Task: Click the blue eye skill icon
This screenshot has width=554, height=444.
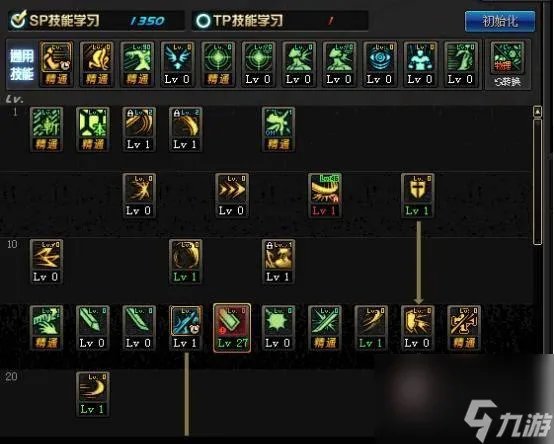Action: tap(379, 64)
